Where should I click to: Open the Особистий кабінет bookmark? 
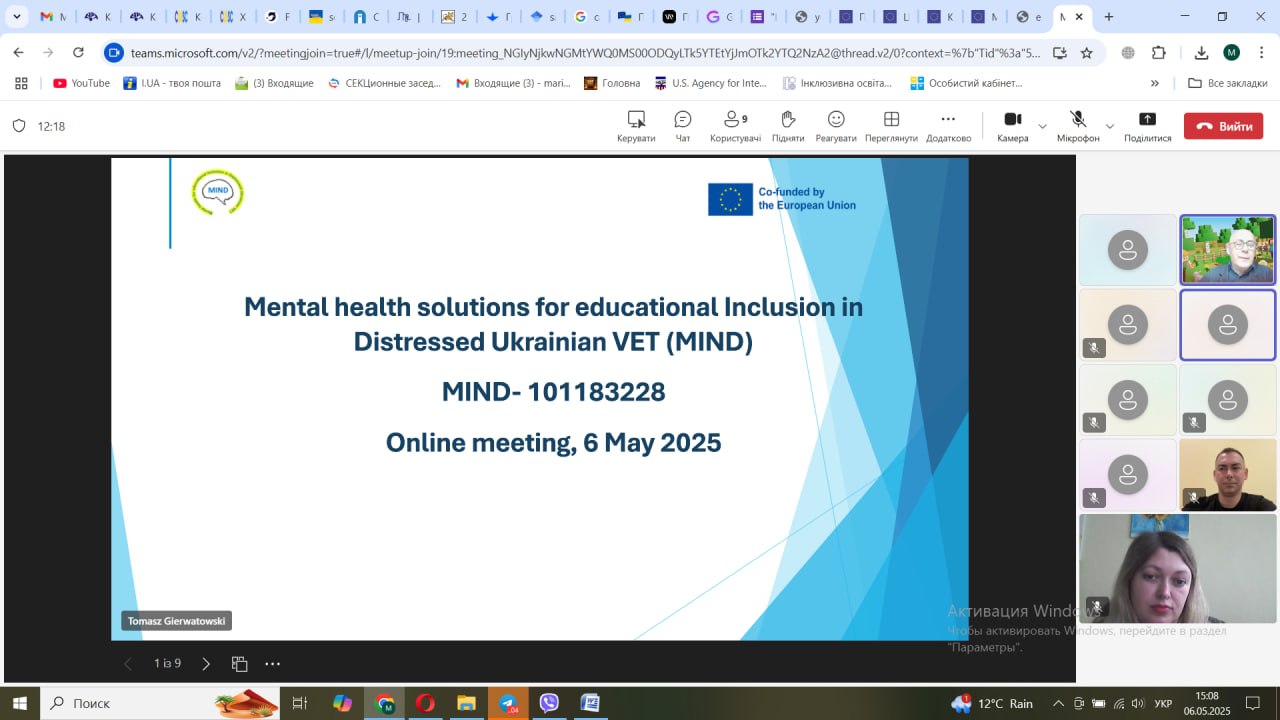click(x=966, y=83)
